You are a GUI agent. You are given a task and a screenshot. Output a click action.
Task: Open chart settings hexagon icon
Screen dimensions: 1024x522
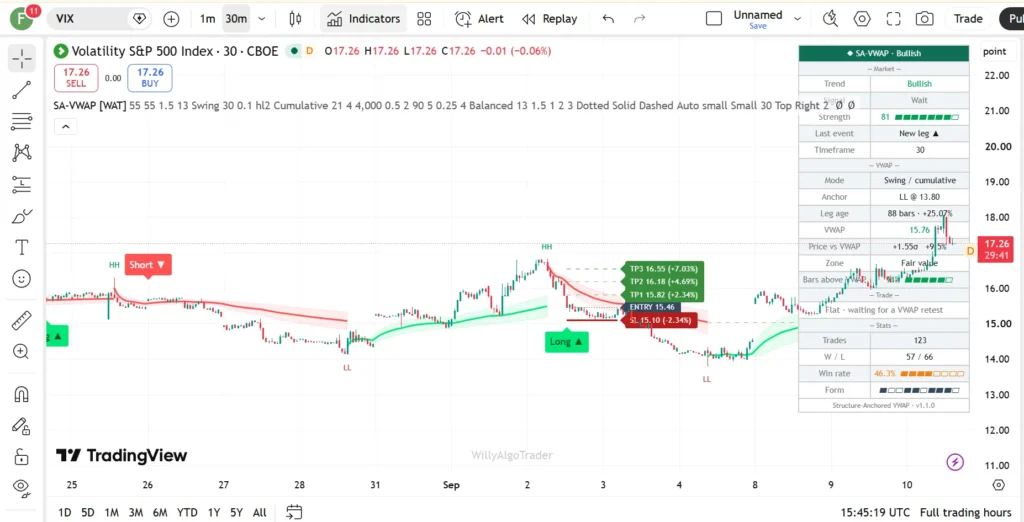point(862,19)
